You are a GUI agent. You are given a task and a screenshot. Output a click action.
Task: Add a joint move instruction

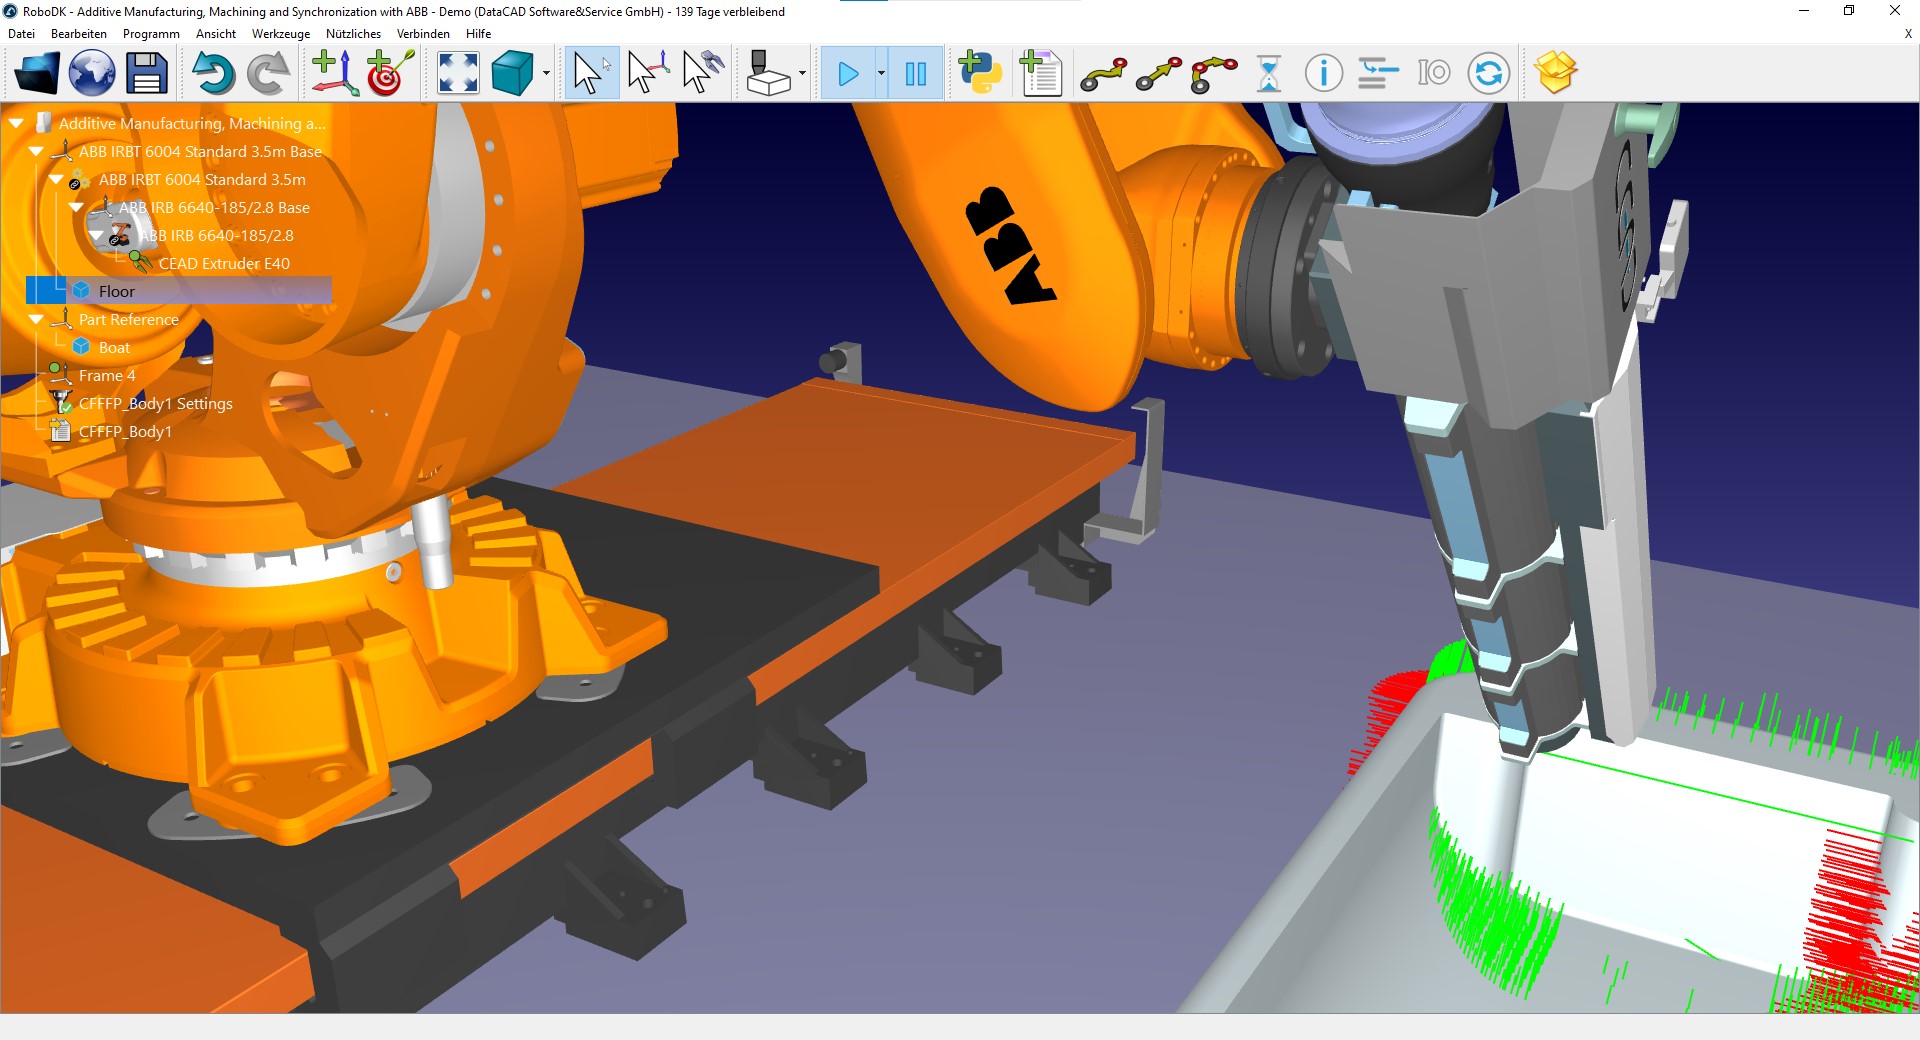coord(1104,73)
